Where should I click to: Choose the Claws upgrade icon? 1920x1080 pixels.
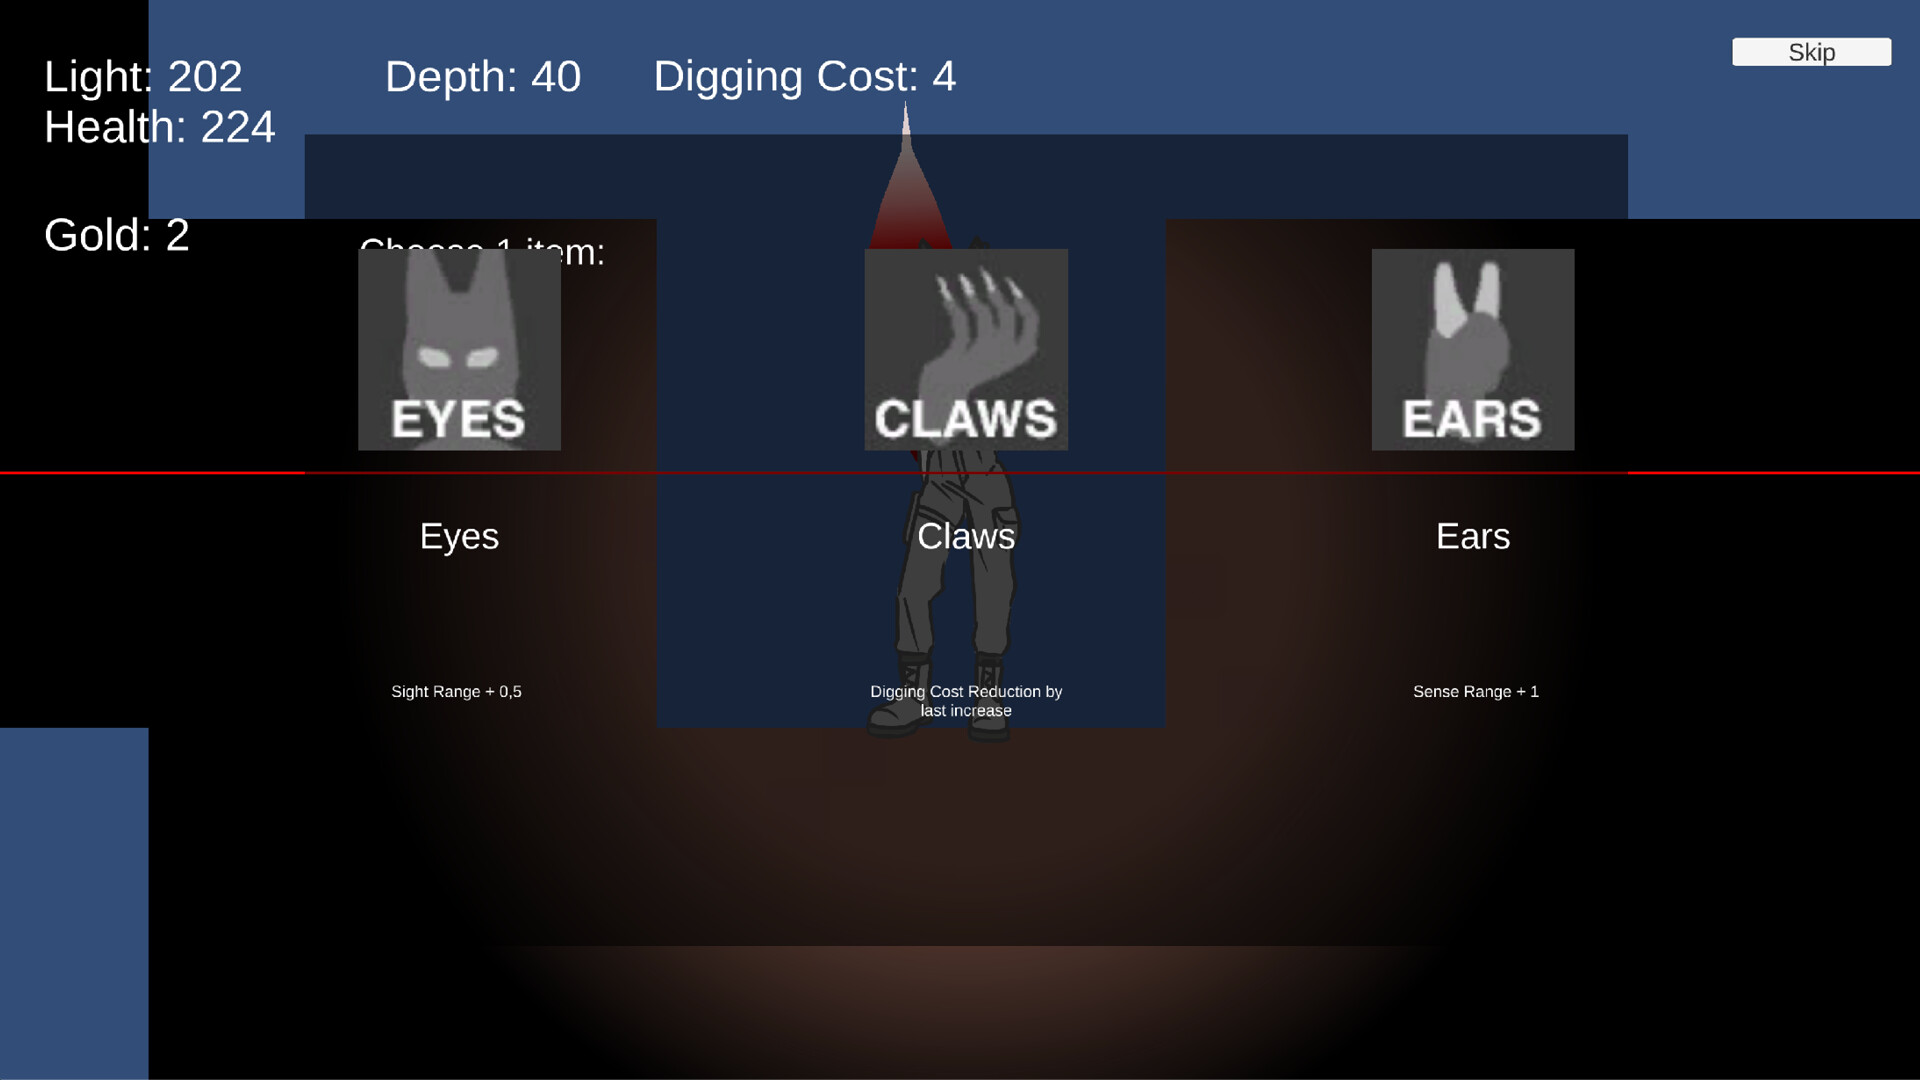tap(965, 349)
